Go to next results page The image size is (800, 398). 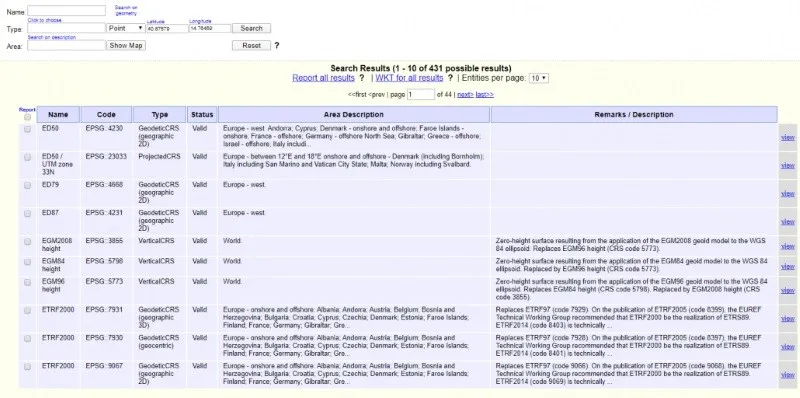point(465,94)
